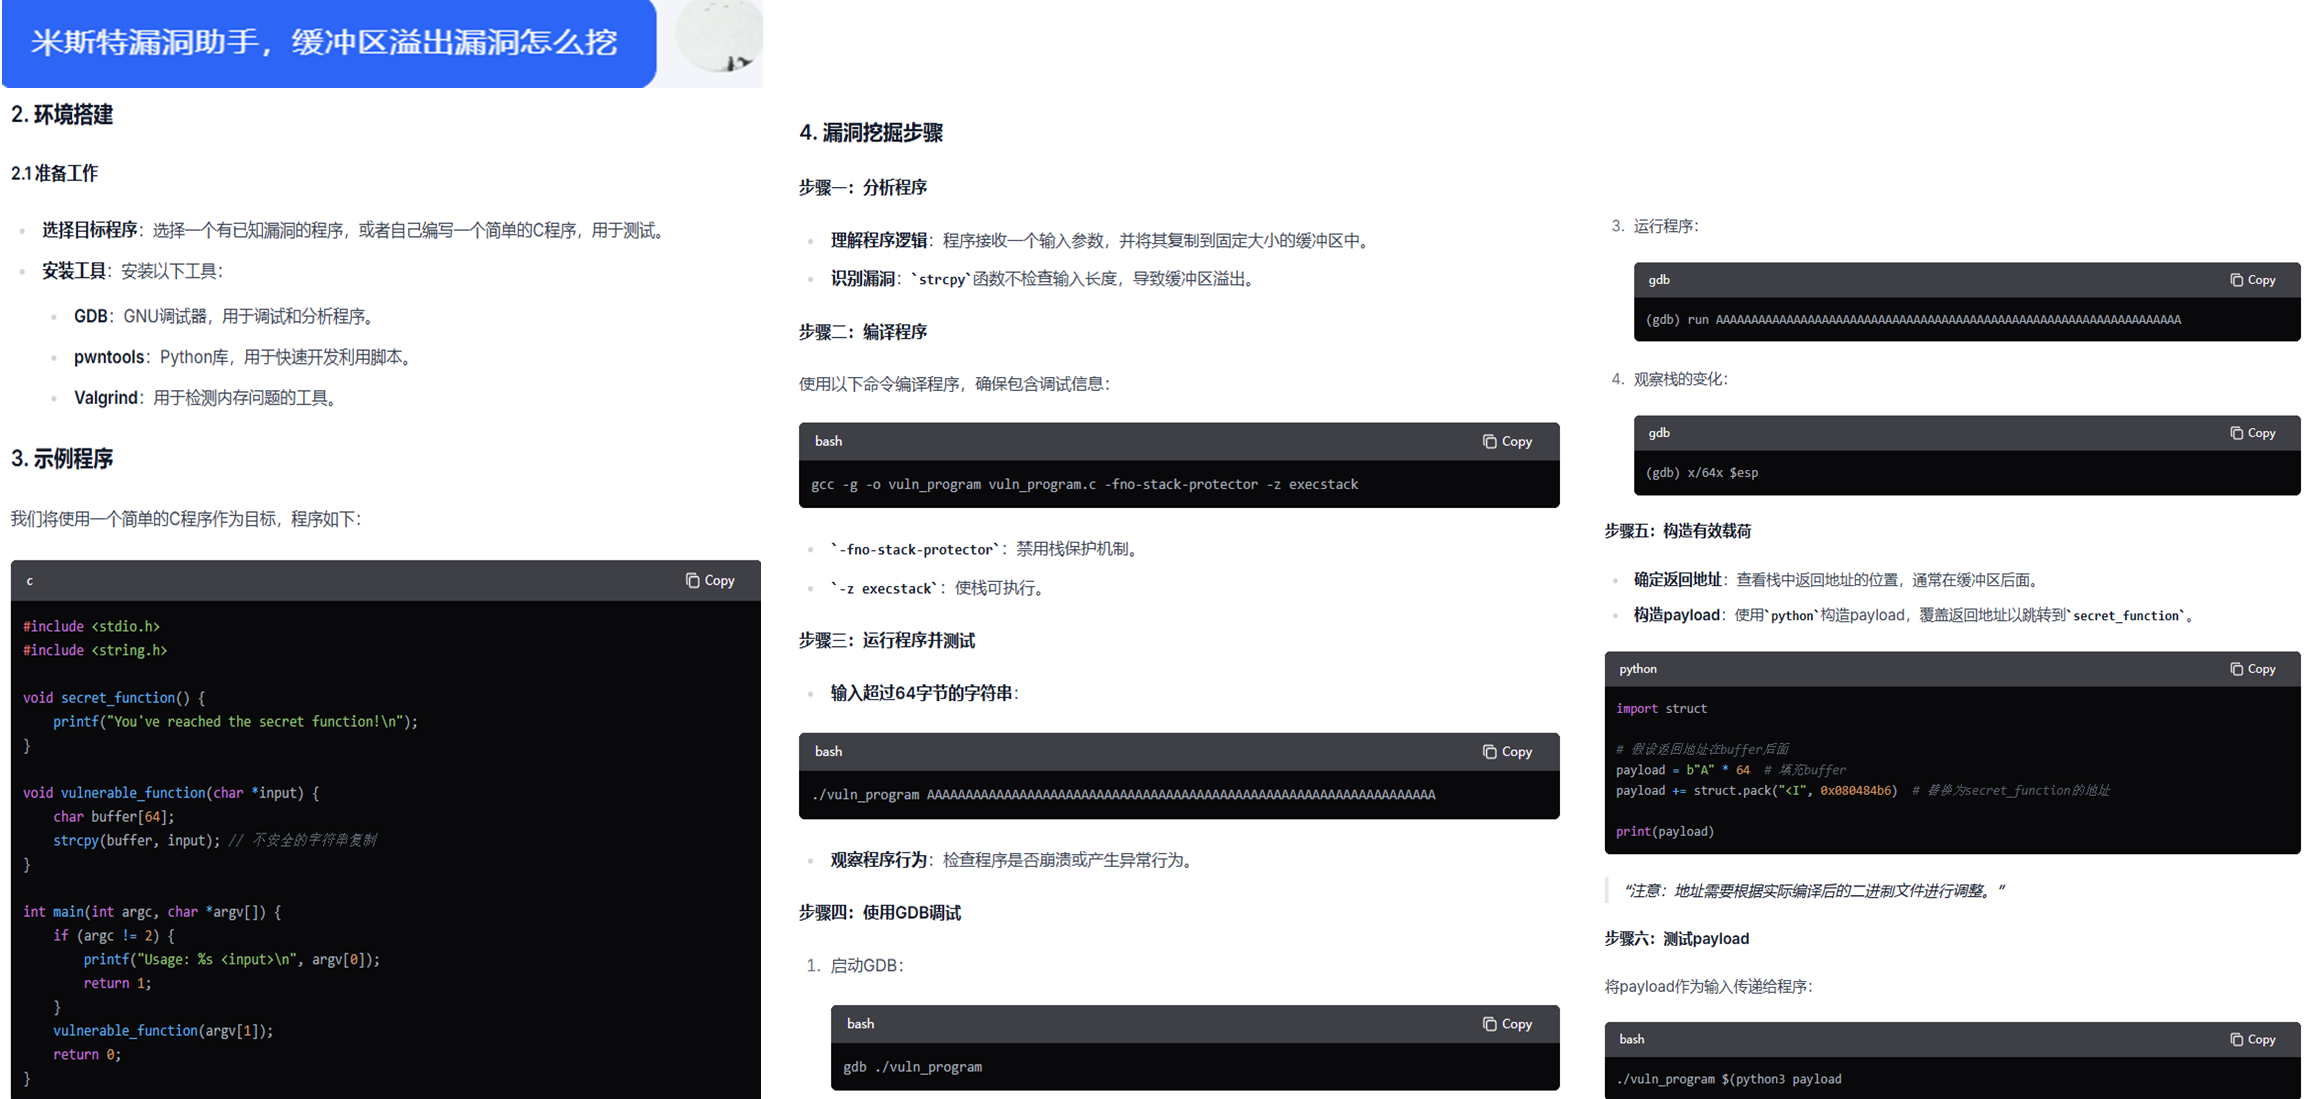Image resolution: width=2312 pixels, height=1099 pixels.
Task: Click inside the gcc command code line
Action: point(1084,484)
